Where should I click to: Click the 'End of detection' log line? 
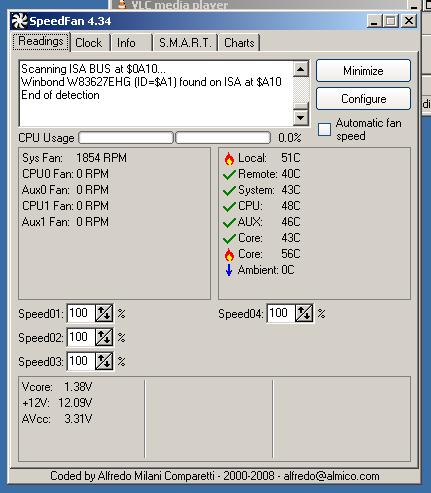point(60,95)
